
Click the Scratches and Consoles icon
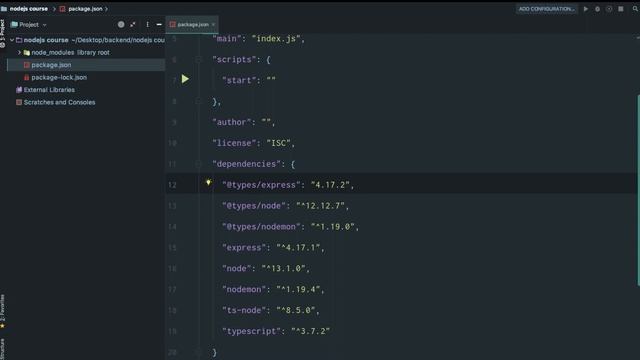[19, 102]
